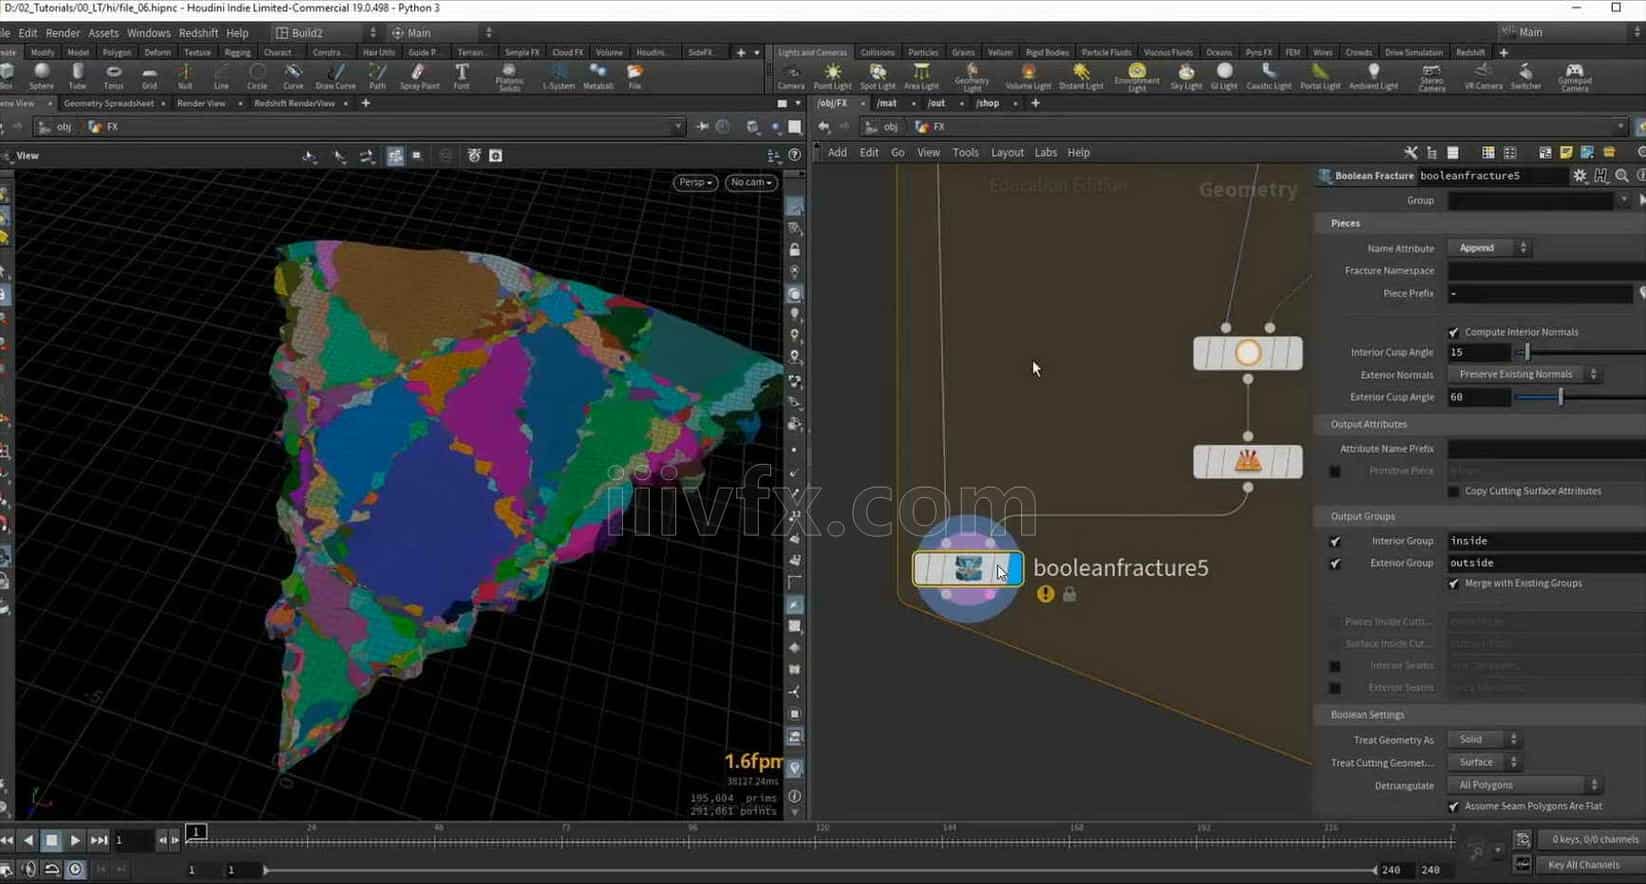
Task: Collapse the Output Groups section
Action: point(1362,516)
